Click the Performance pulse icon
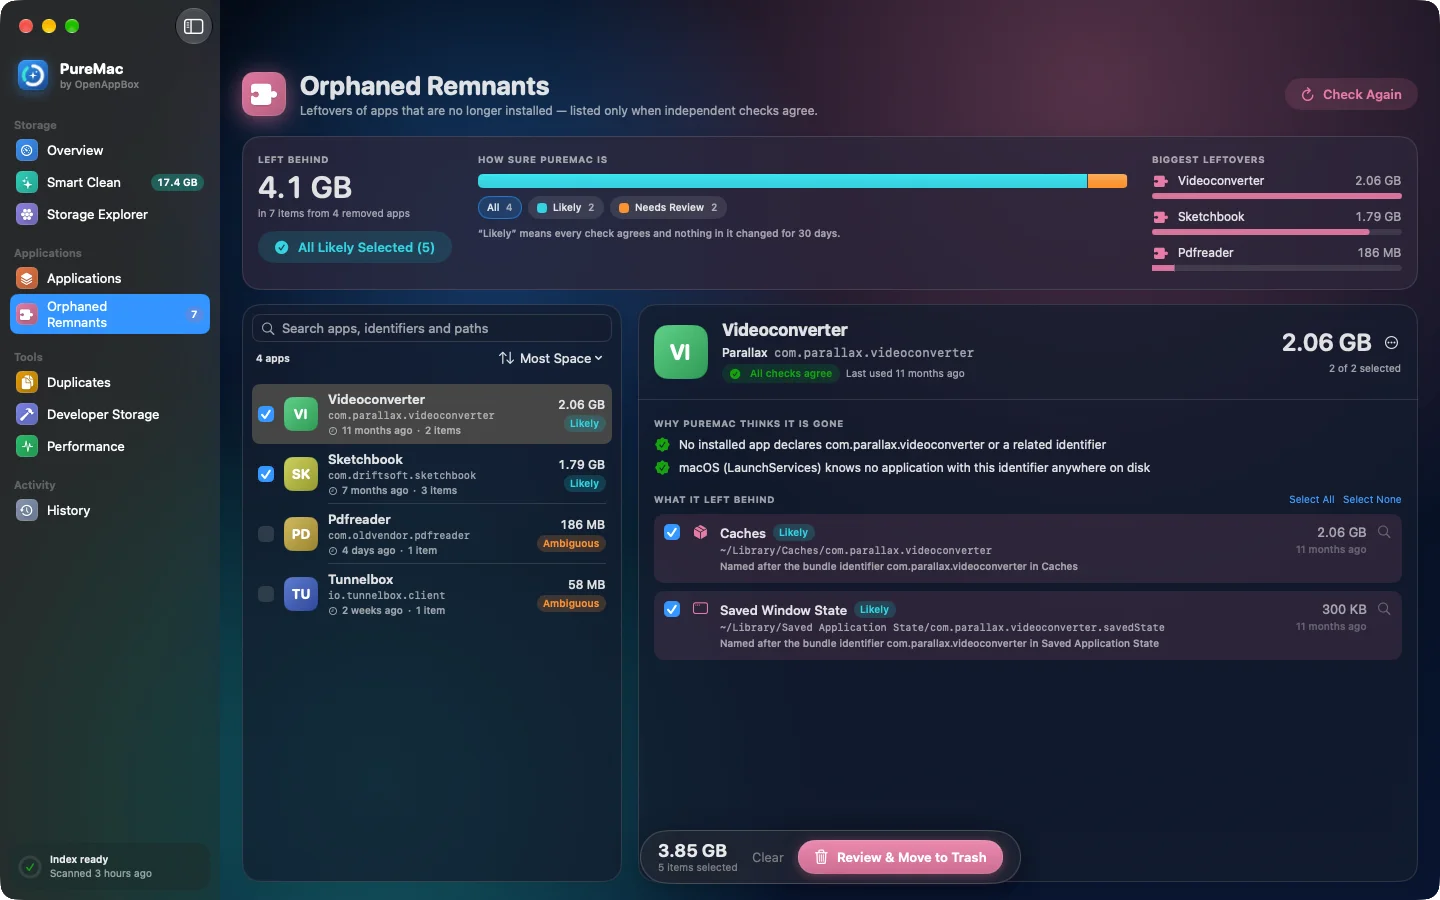Viewport: 1440px width, 900px height. click(27, 447)
